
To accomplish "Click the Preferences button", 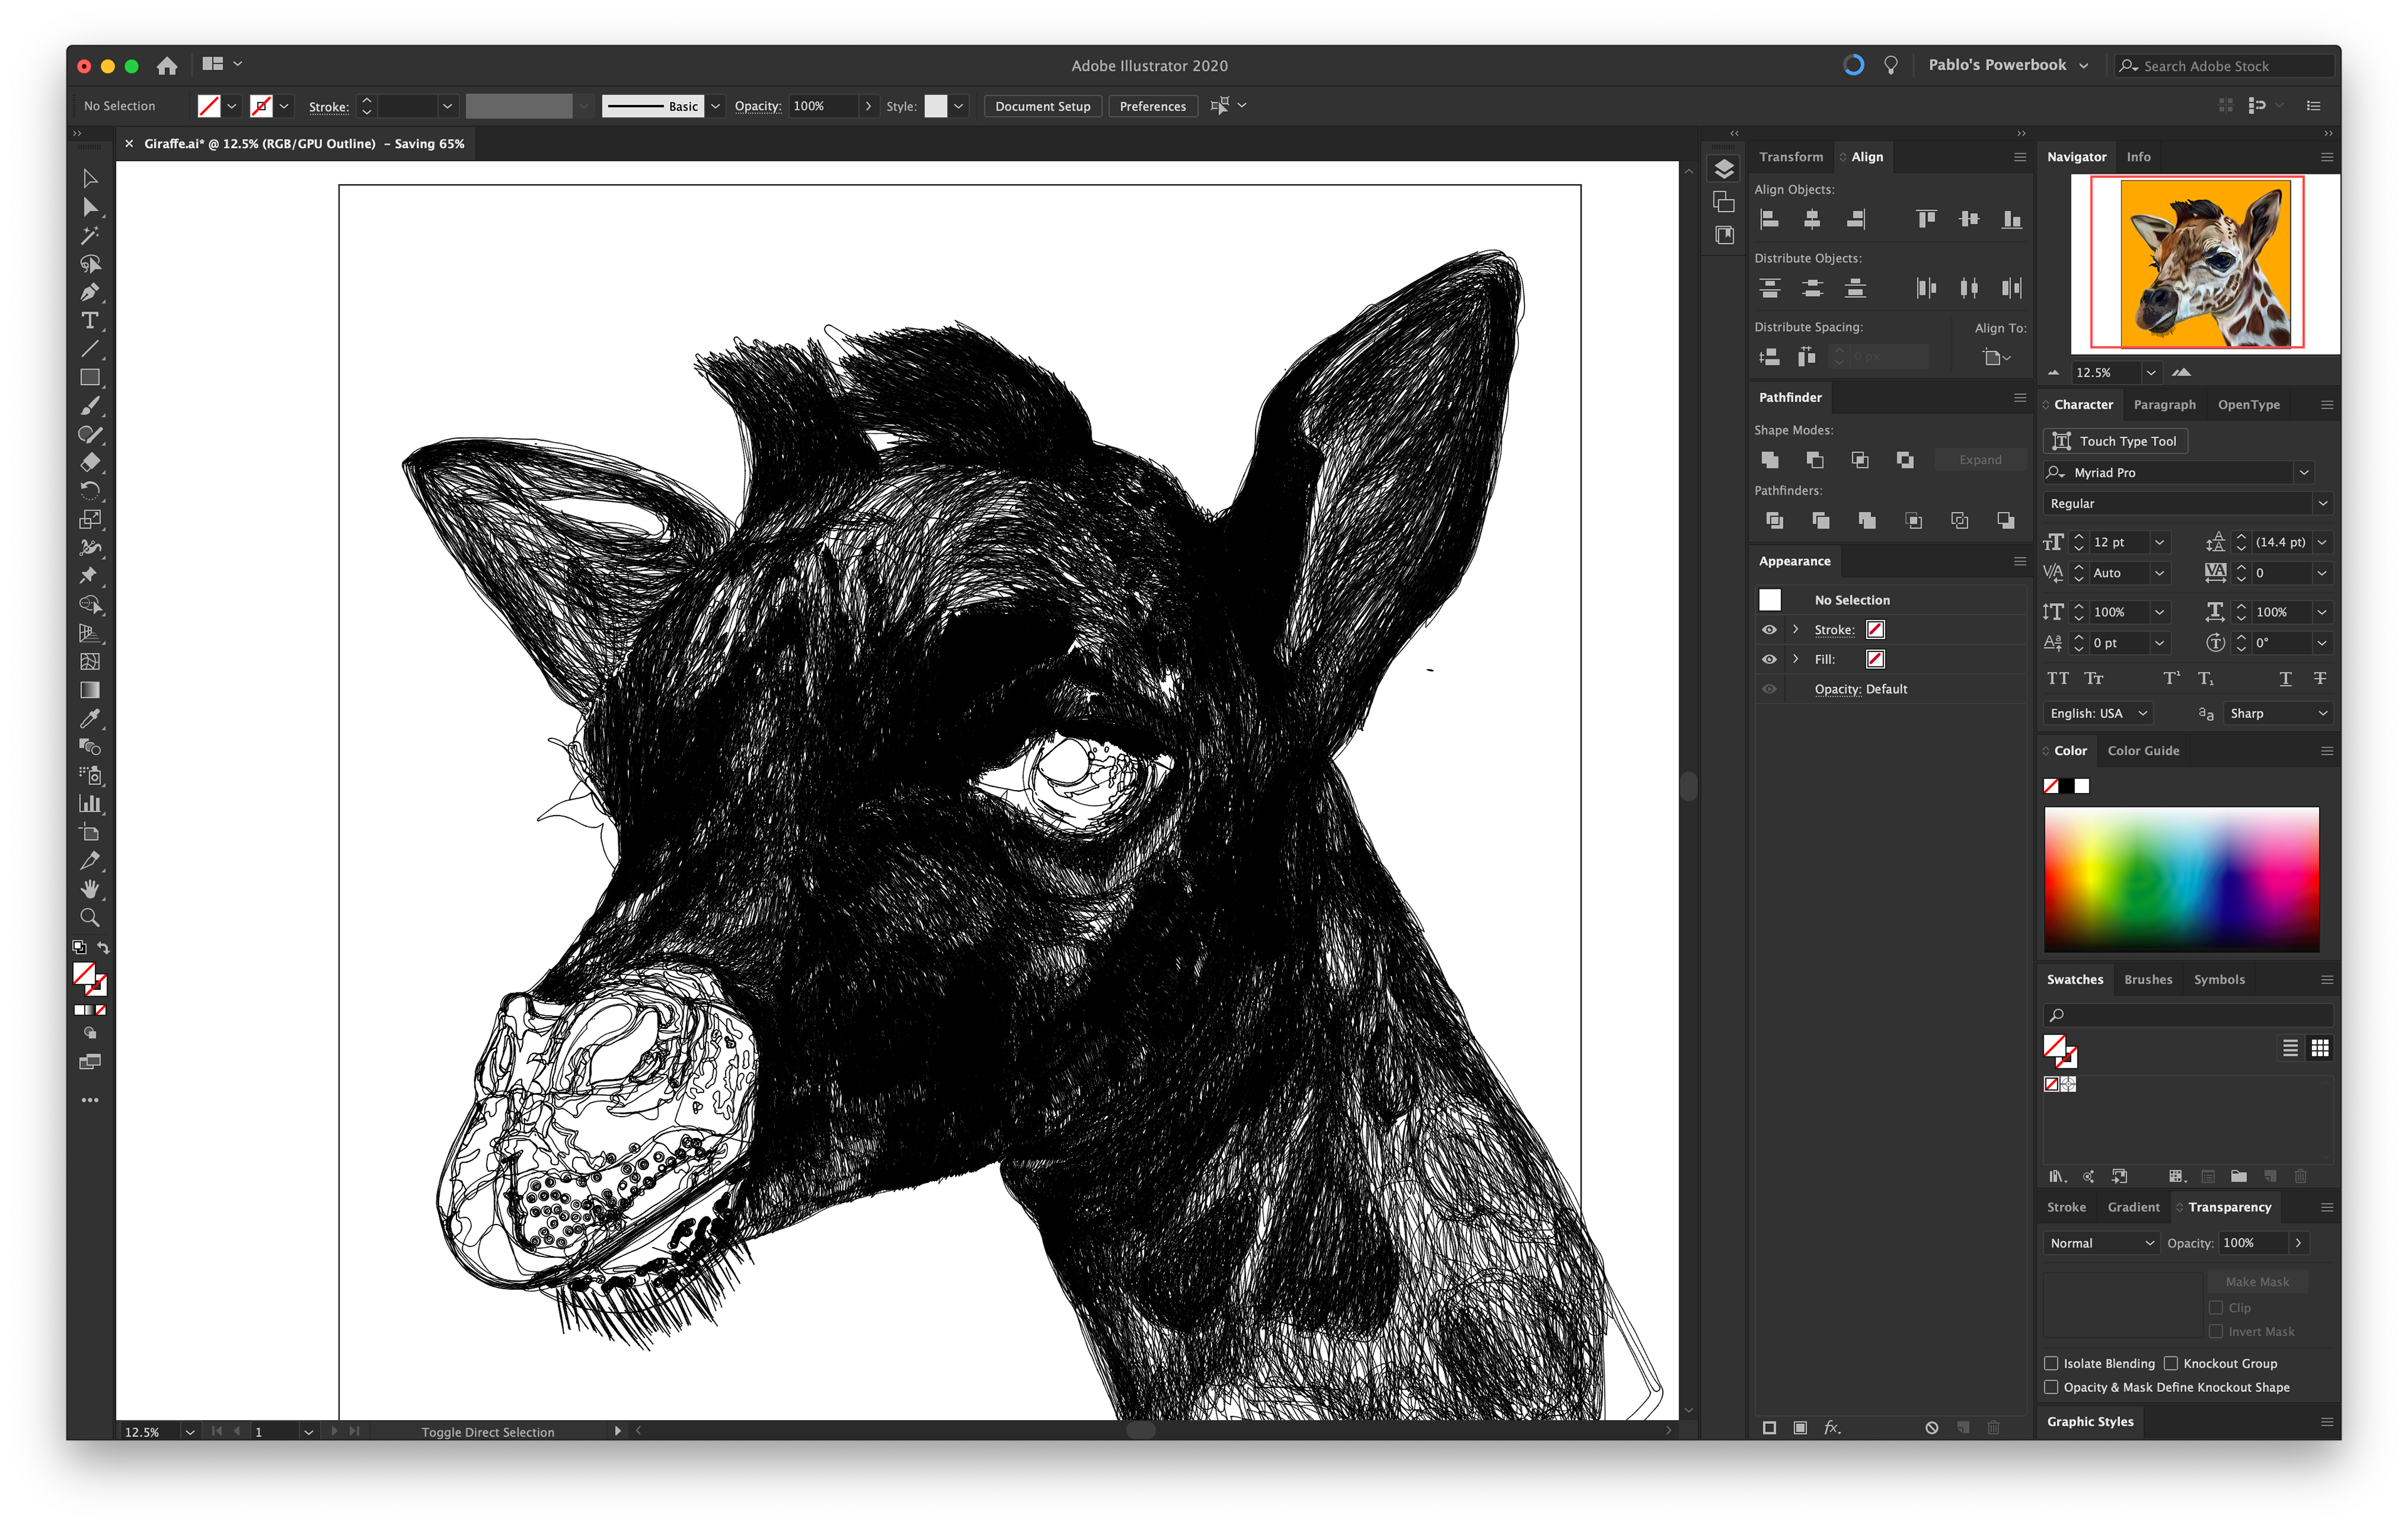I will click(x=1152, y=106).
